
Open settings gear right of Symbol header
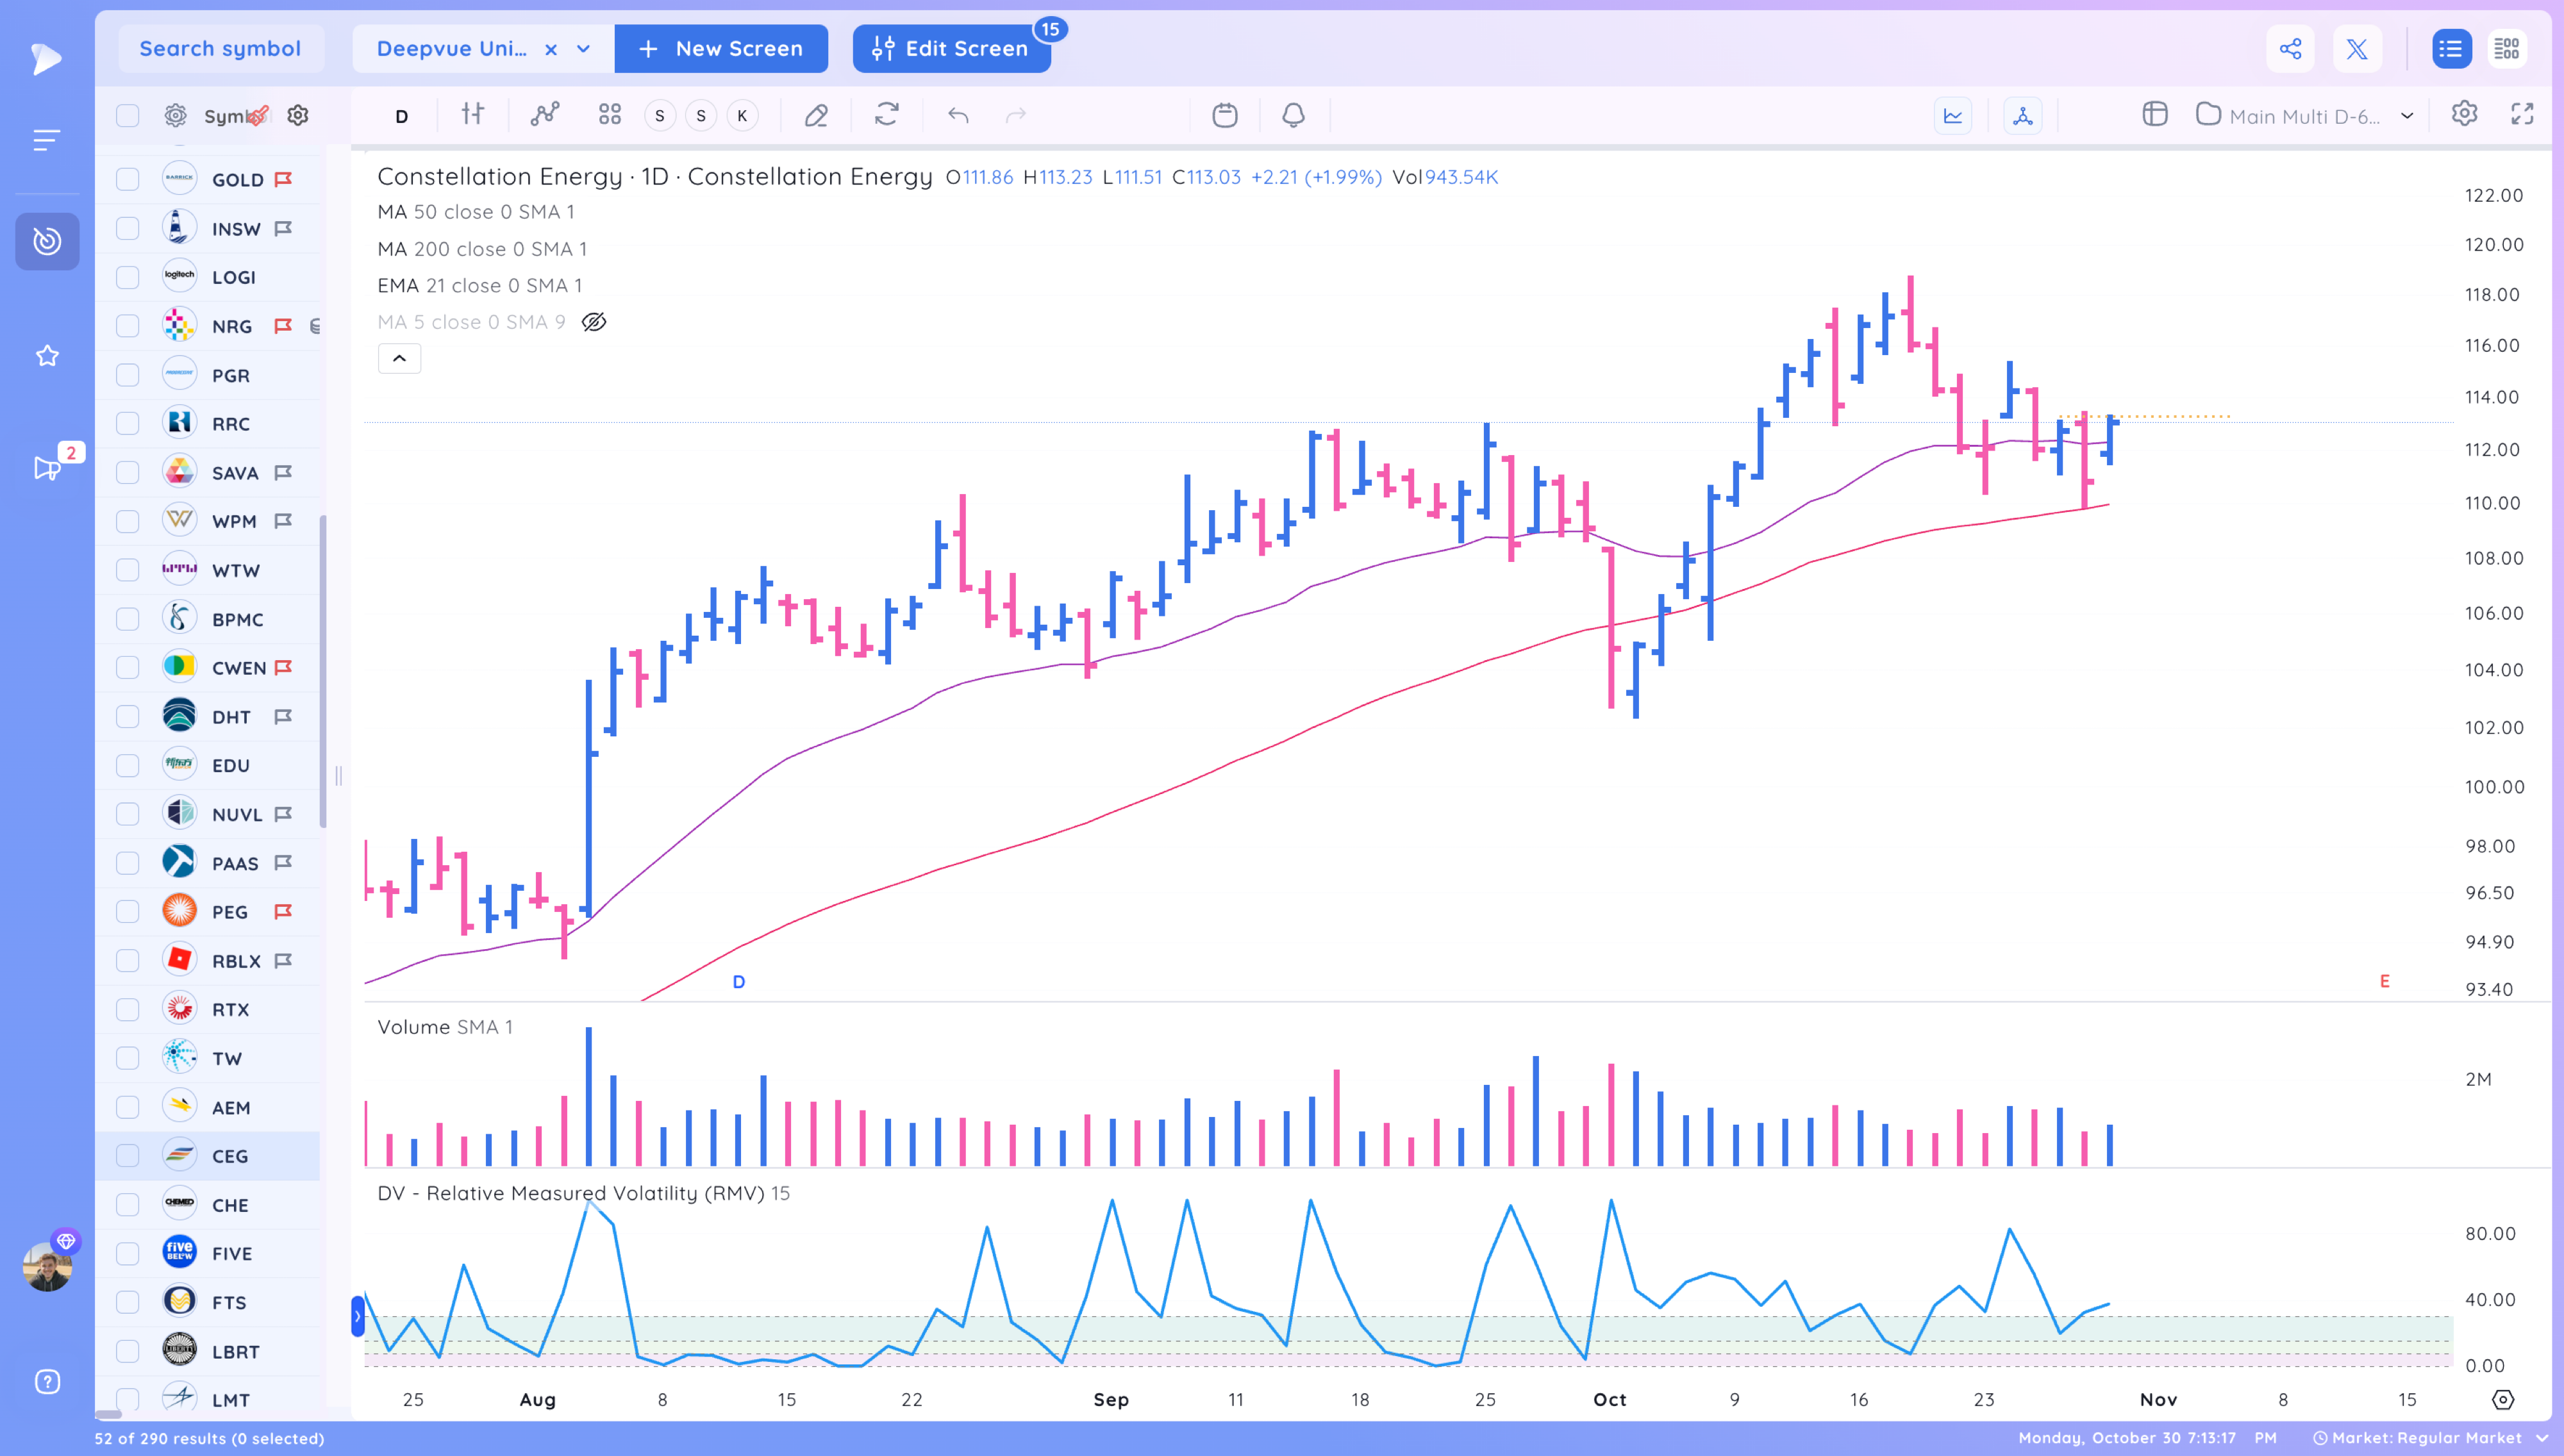tap(298, 116)
